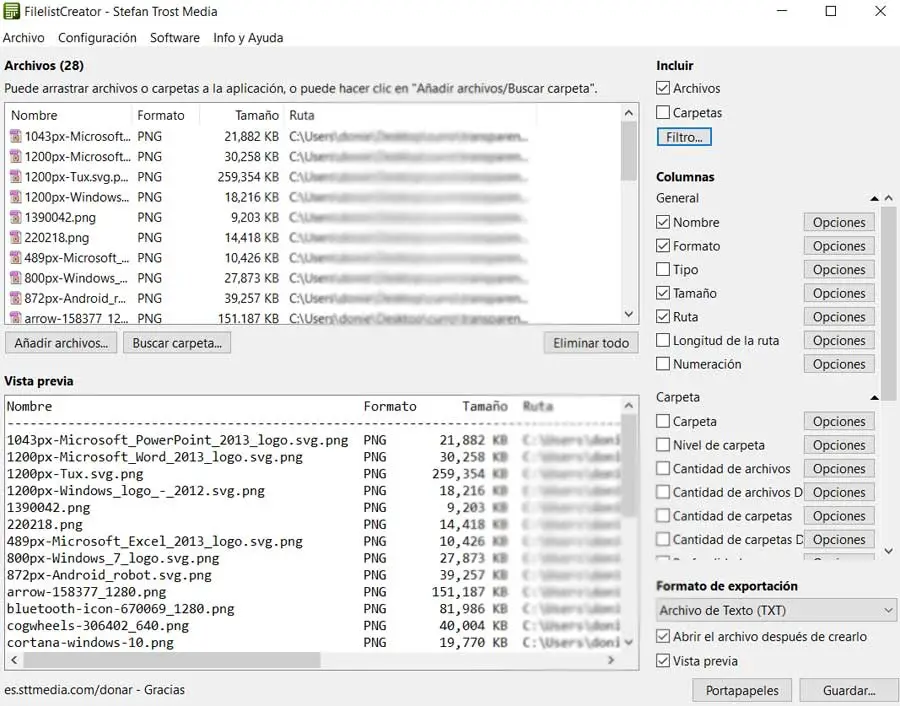Click columns panel scroll up arrow

point(889,198)
